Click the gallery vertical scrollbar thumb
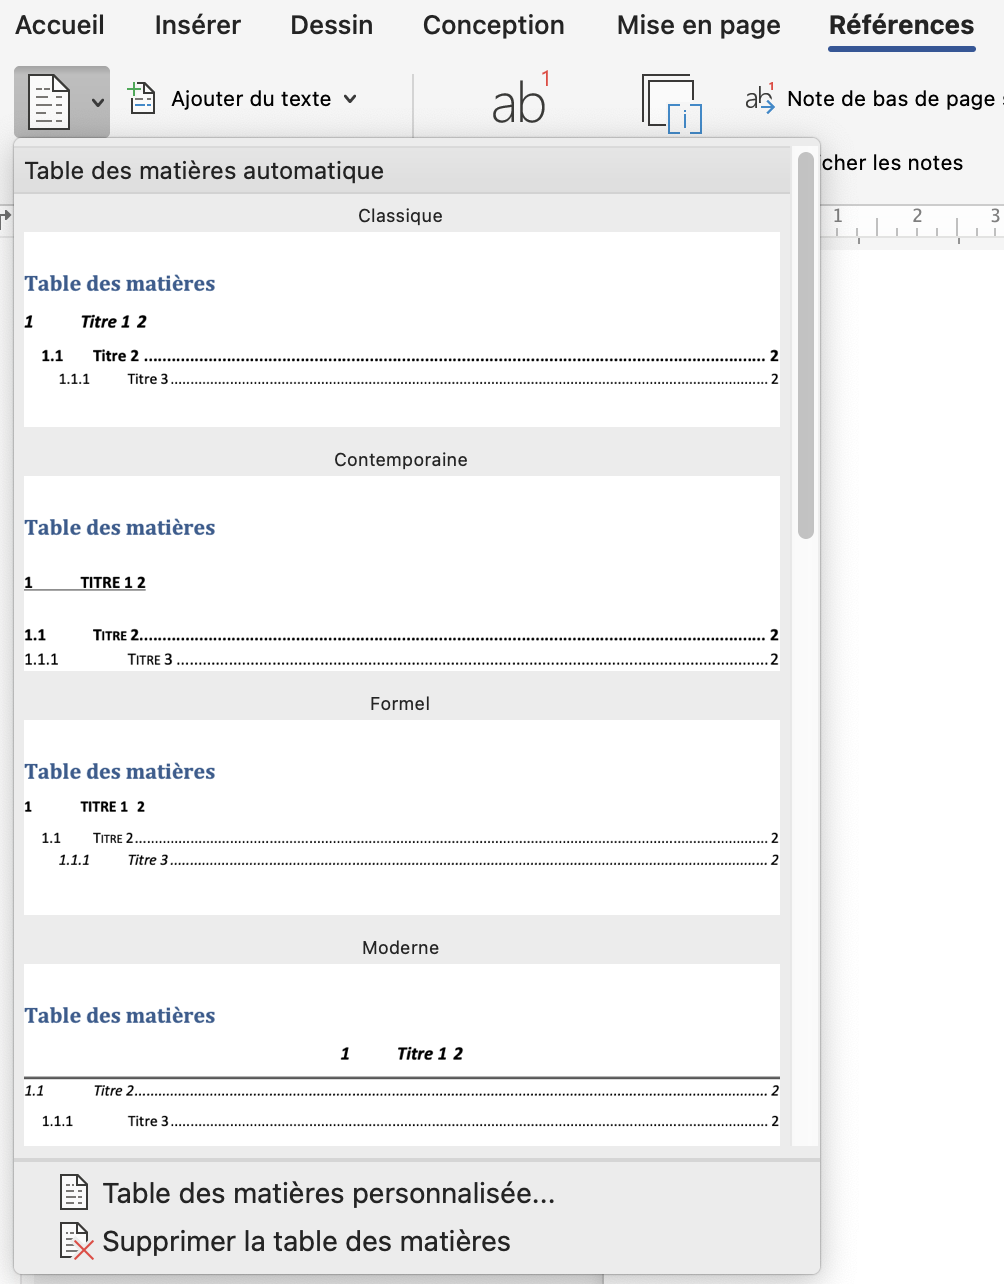The image size is (1004, 1284). point(806,345)
